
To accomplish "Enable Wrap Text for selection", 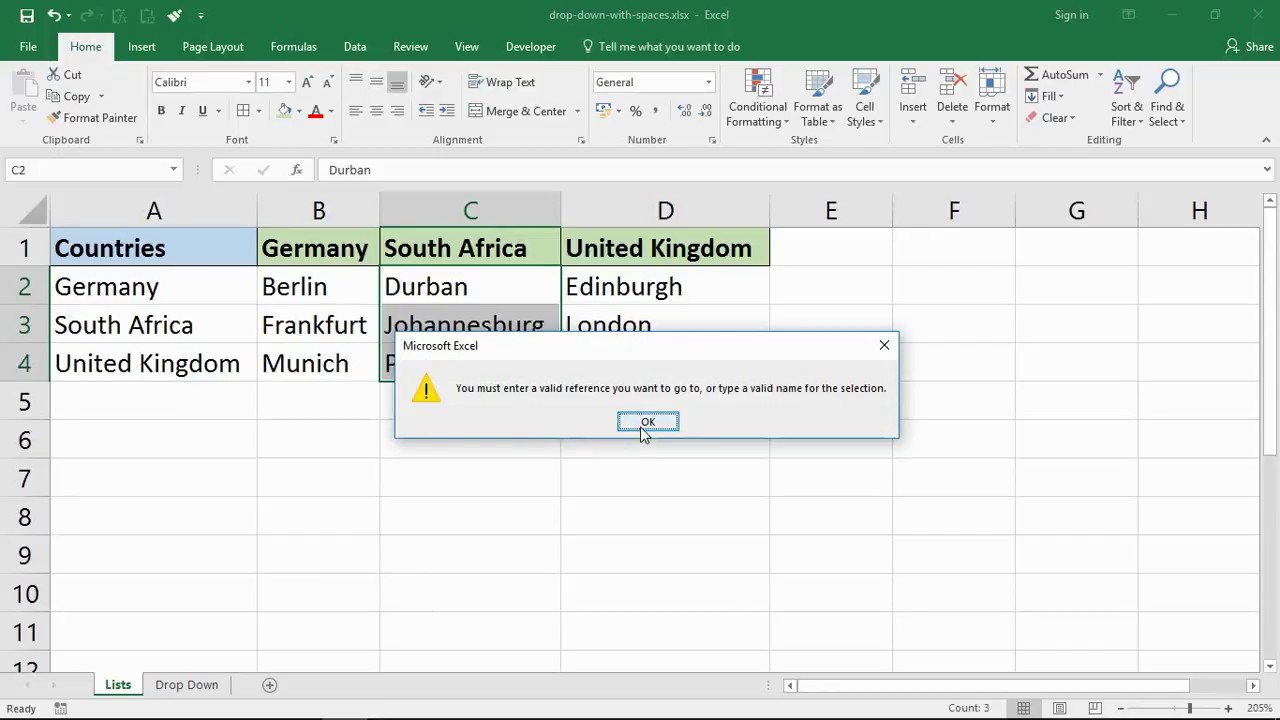I will tap(501, 81).
